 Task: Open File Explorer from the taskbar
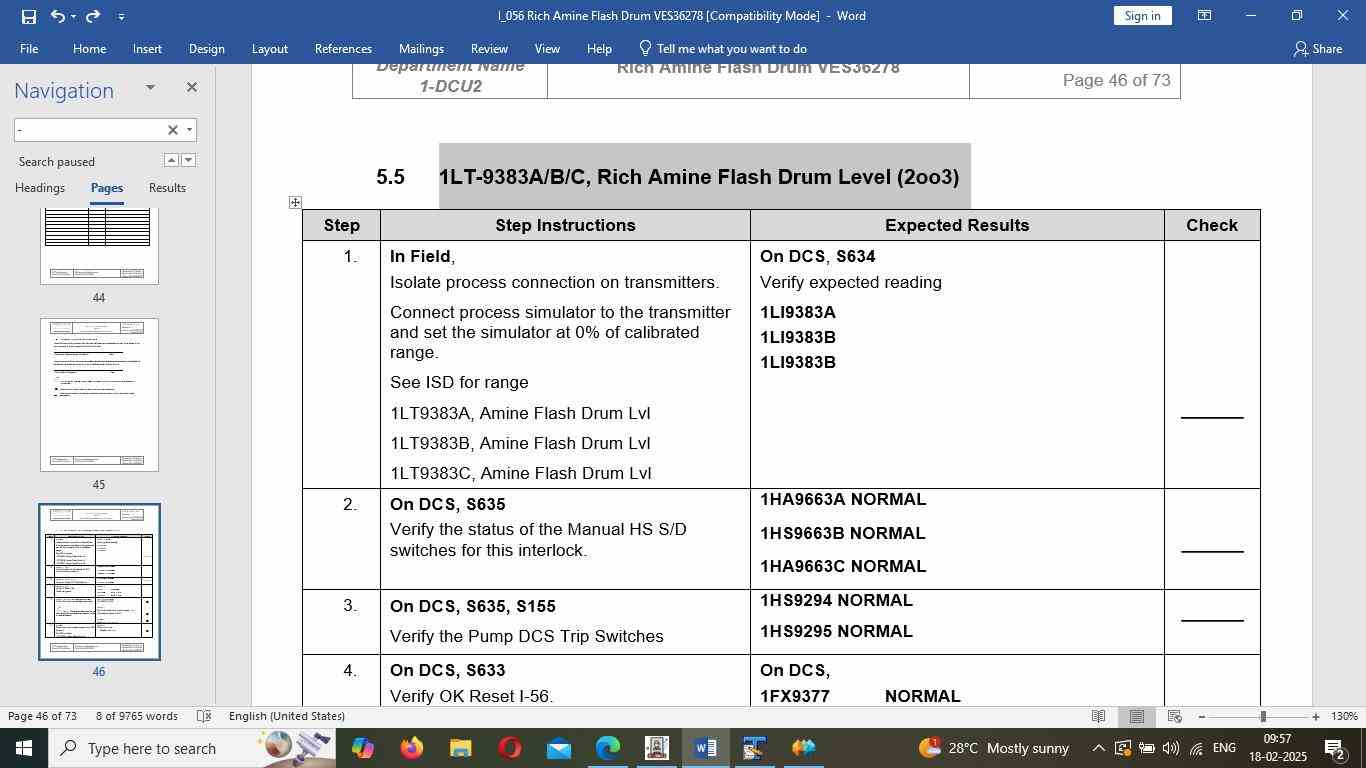(460, 748)
